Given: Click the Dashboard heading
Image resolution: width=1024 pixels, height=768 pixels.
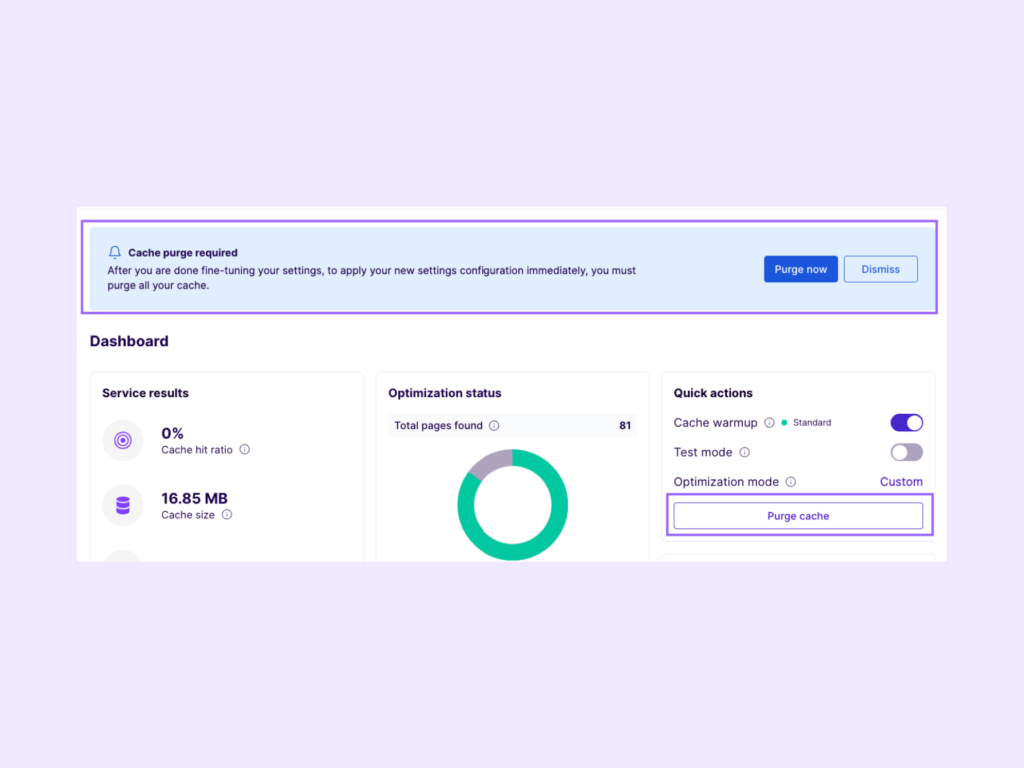Looking at the screenshot, I should (x=129, y=341).
